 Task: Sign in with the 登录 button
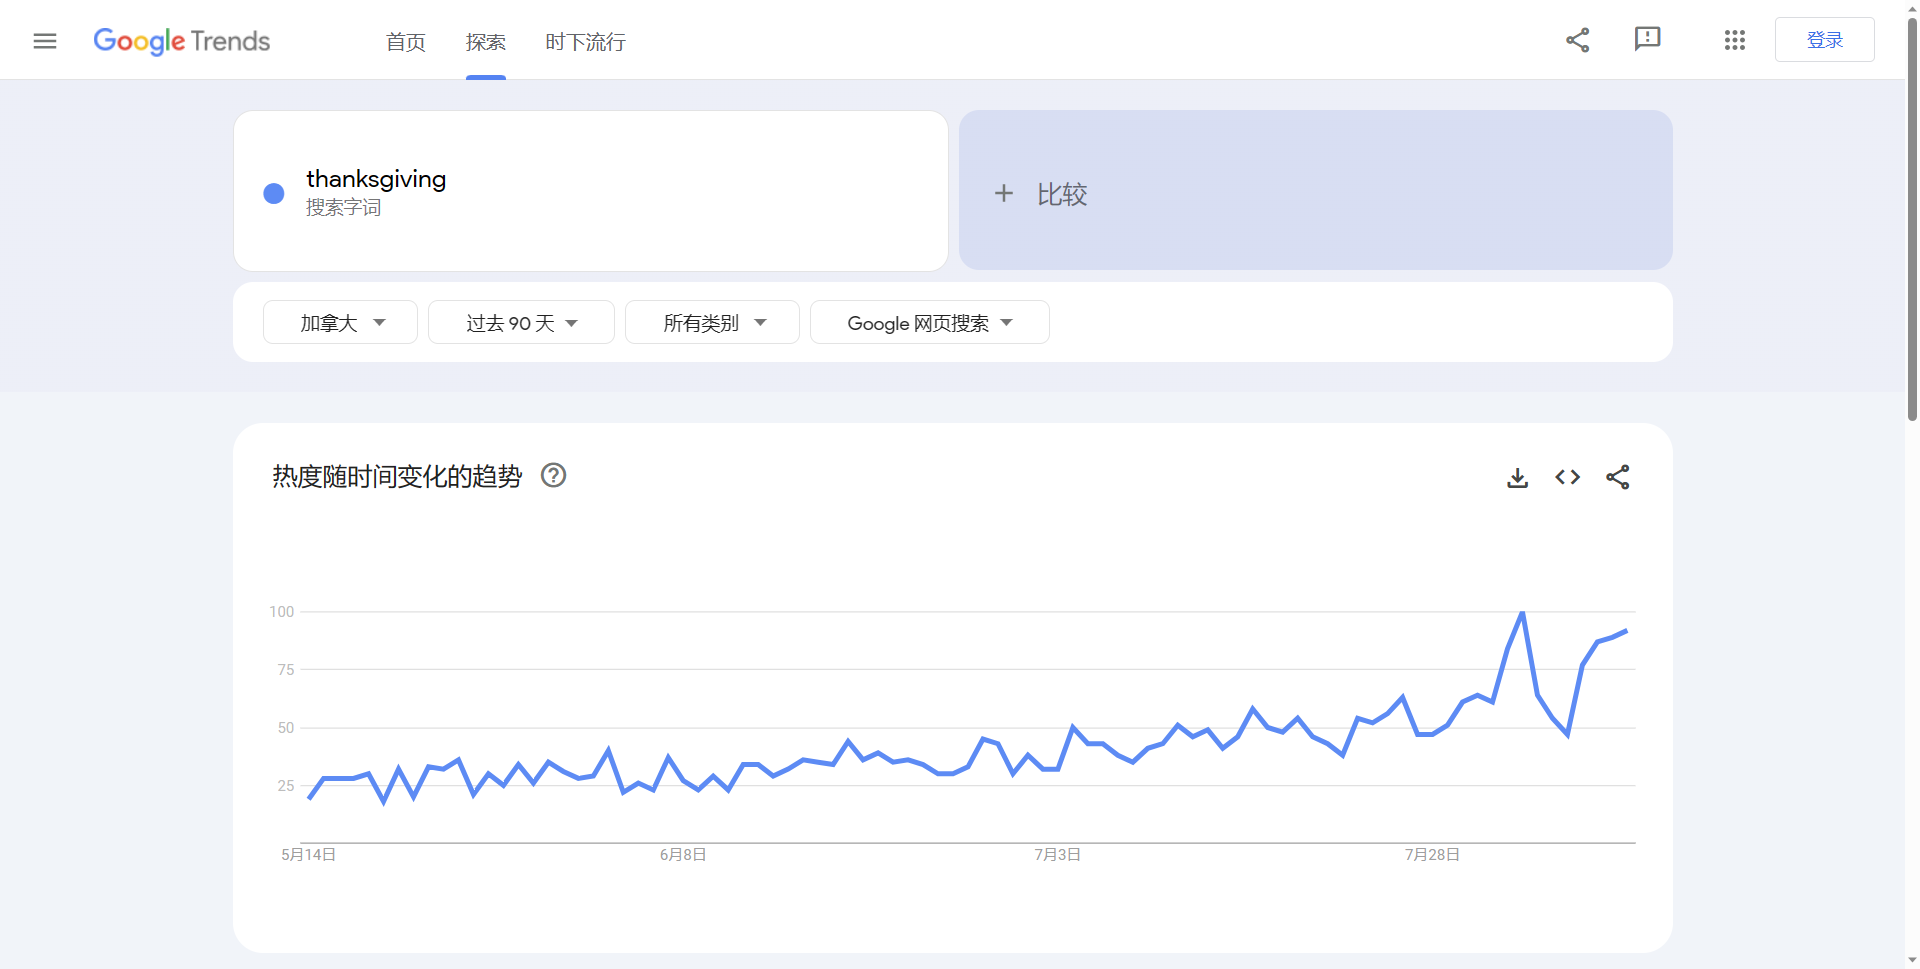(x=1825, y=40)
